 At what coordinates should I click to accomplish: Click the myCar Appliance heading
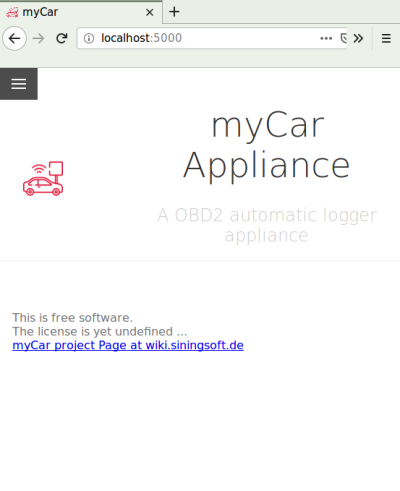click(x=267, y=145)
